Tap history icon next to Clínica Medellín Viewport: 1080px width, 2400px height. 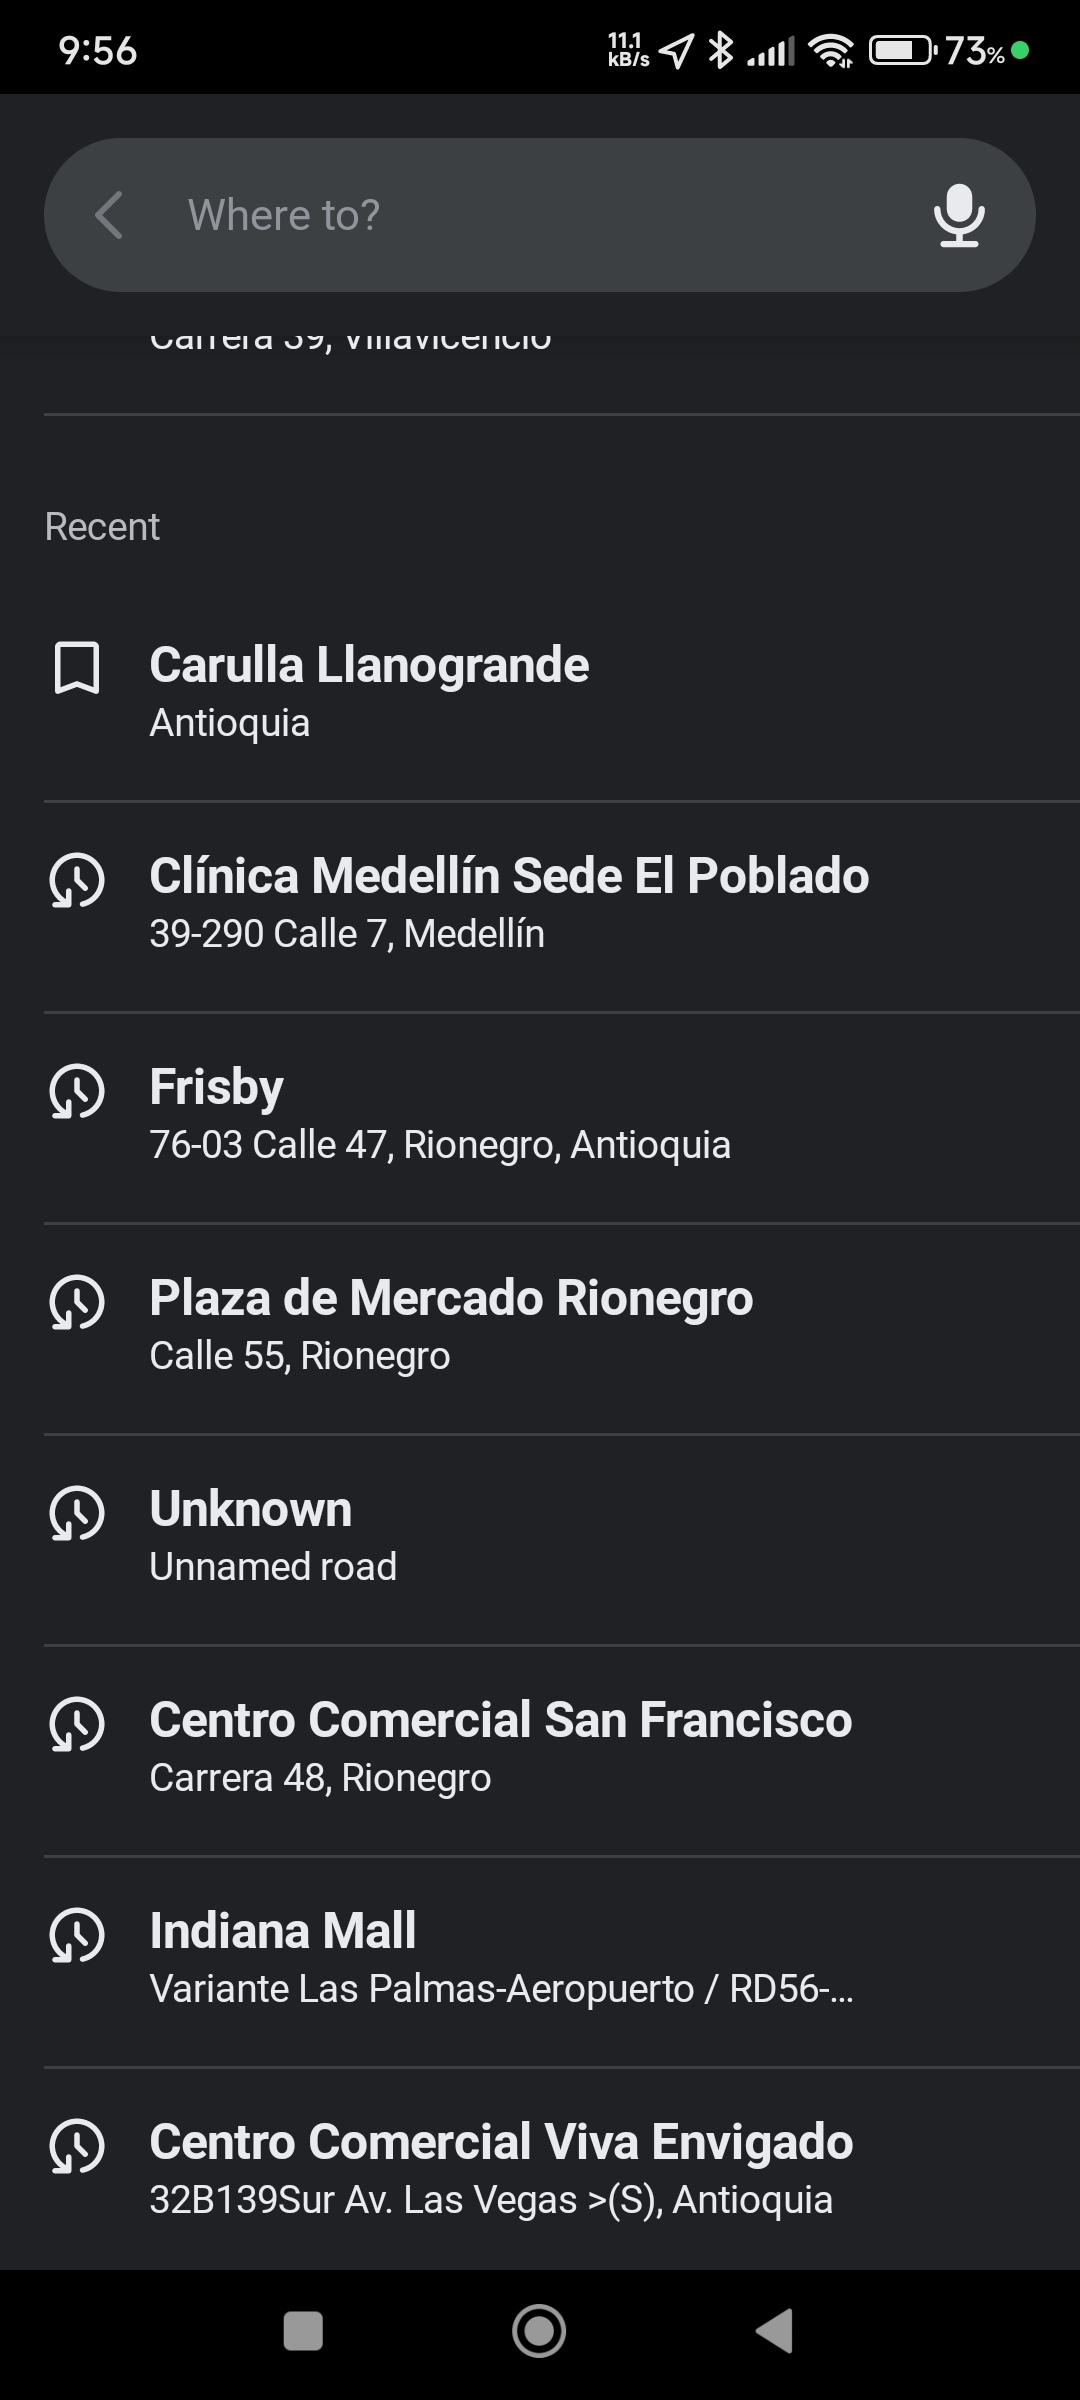[x=77, y=880]
